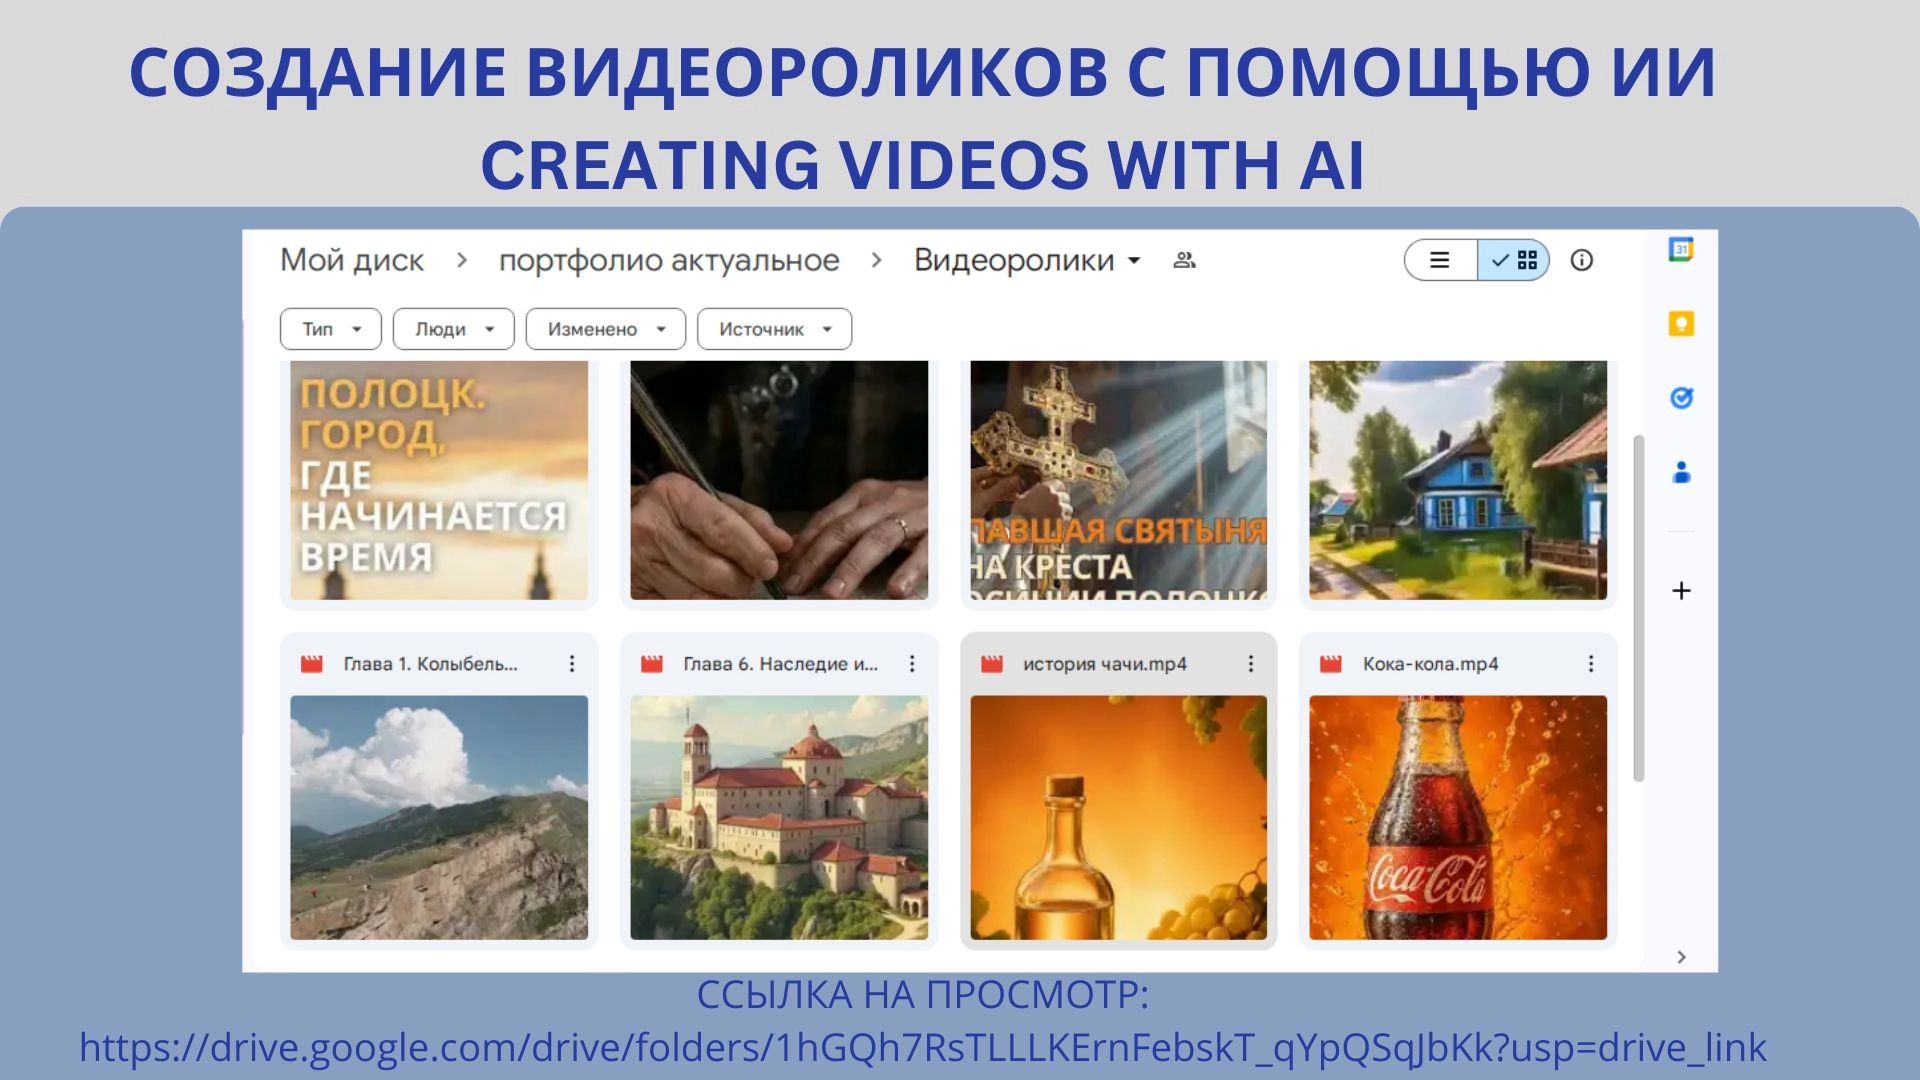Navigate to портфолио актуальное breadcrumb

coord(669,260)
